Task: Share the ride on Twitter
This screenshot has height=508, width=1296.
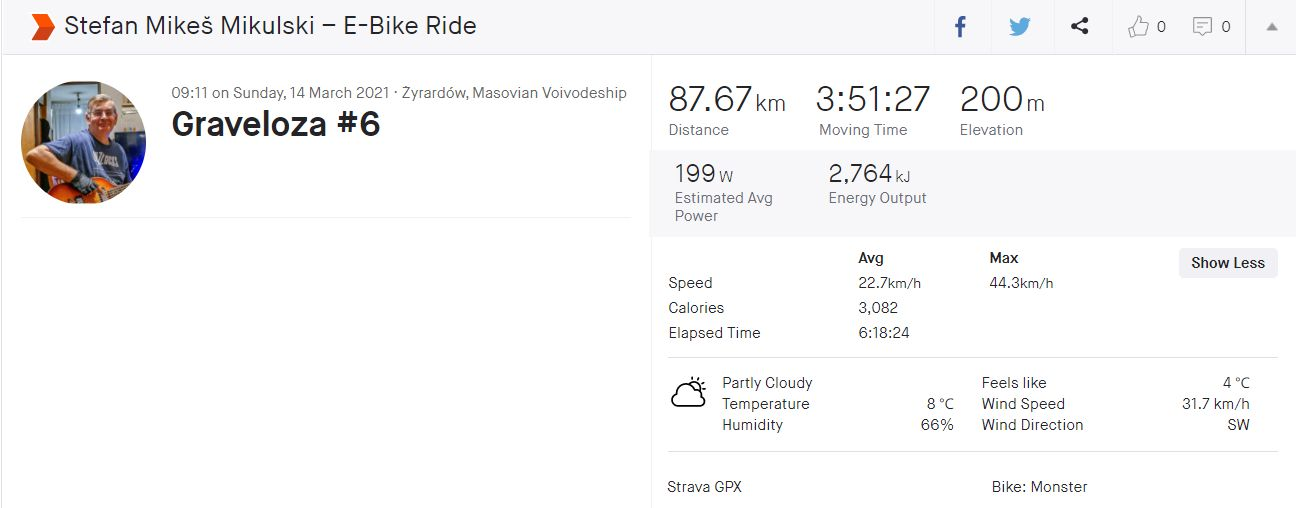Action: point(1019,27)
